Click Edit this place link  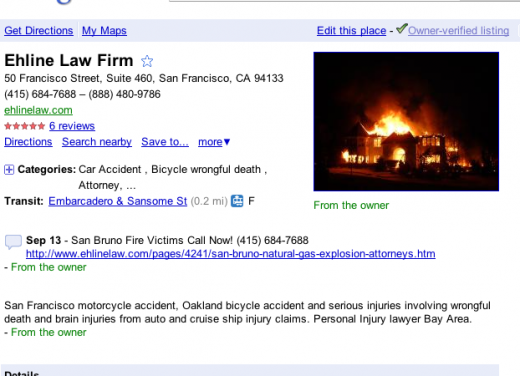[351, 31]
